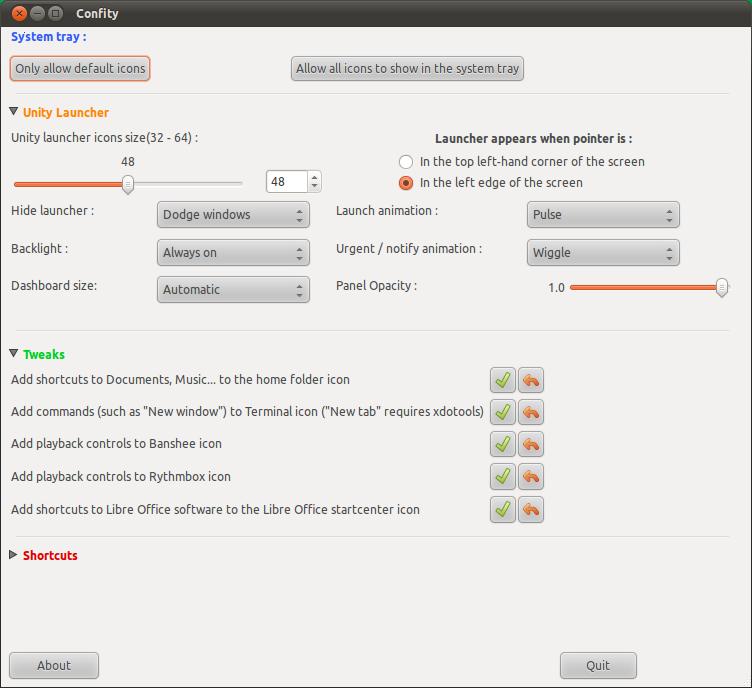Click inside the icon size number field
The image size is (752, 688).
pos(287,182)
